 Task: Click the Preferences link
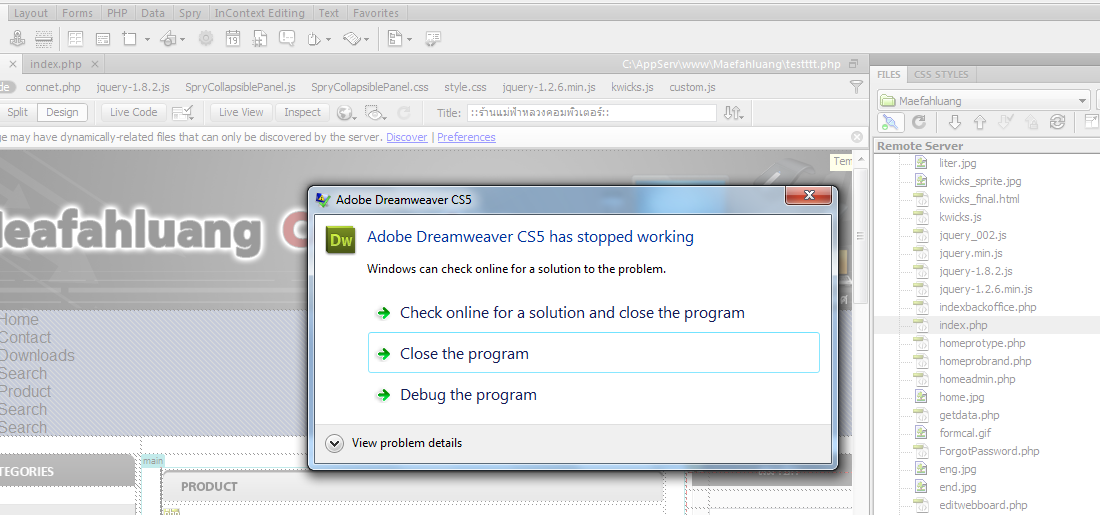pos(467,137)
